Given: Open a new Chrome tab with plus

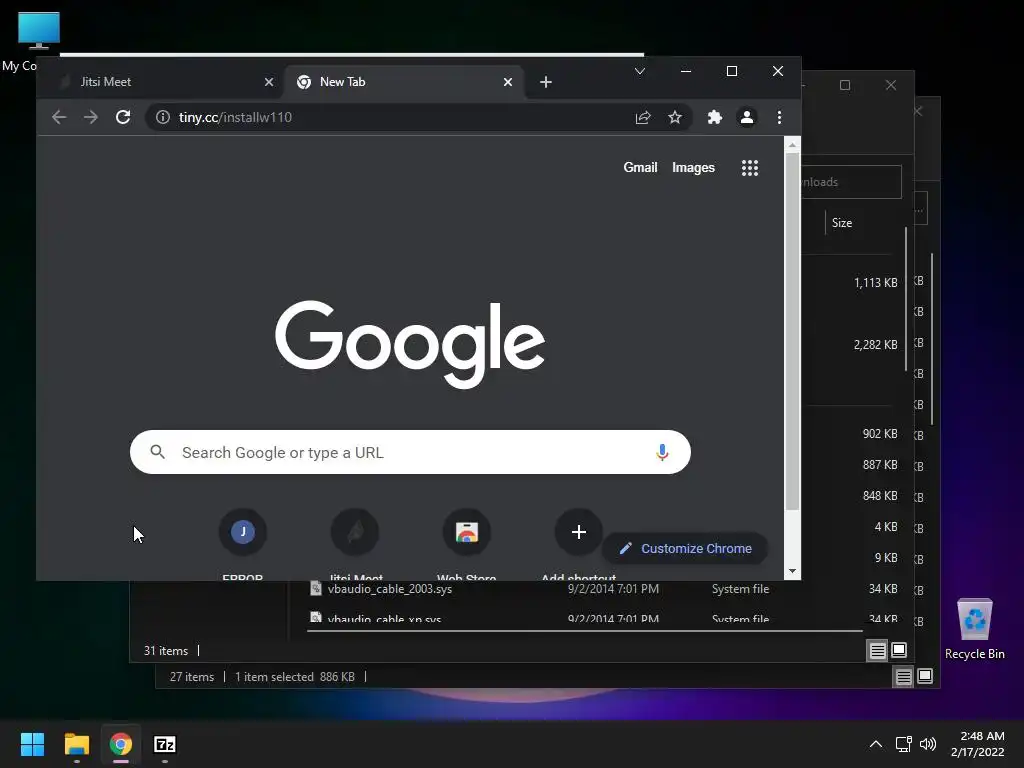Looking at the screenshot, I should [546, 82].
